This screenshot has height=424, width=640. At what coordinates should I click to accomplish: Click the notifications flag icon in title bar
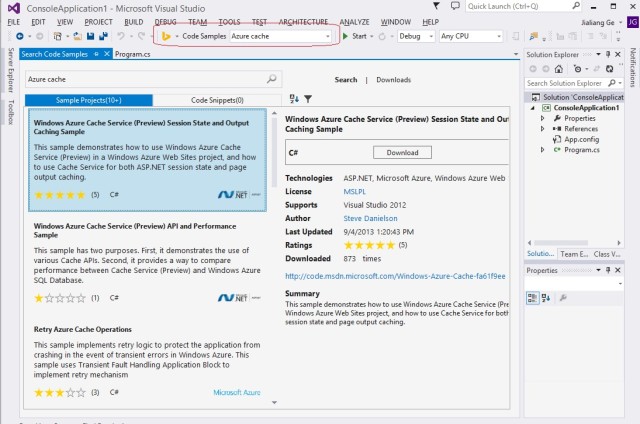[x=436, y=6]
